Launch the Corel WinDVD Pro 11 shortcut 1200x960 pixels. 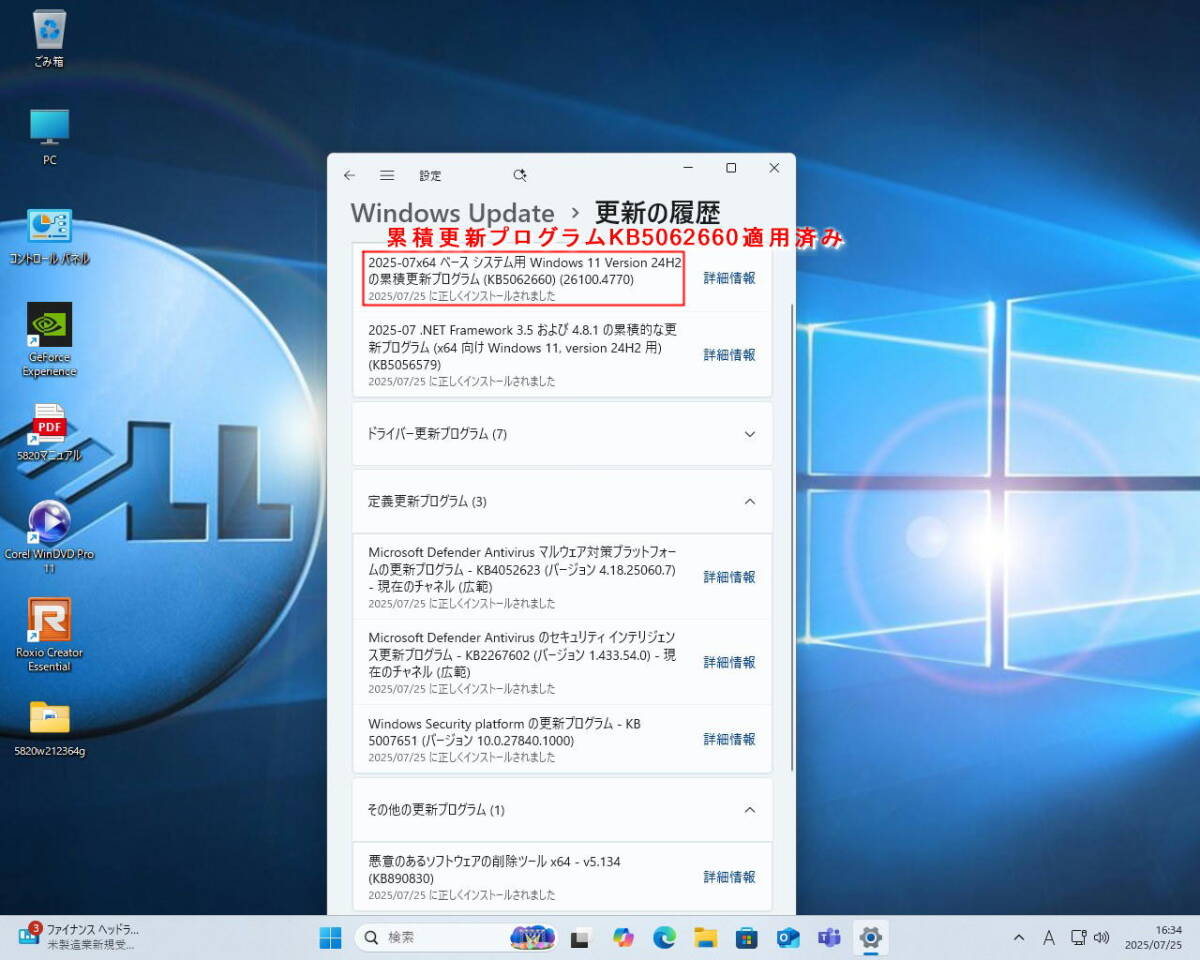tap(49, 537)
